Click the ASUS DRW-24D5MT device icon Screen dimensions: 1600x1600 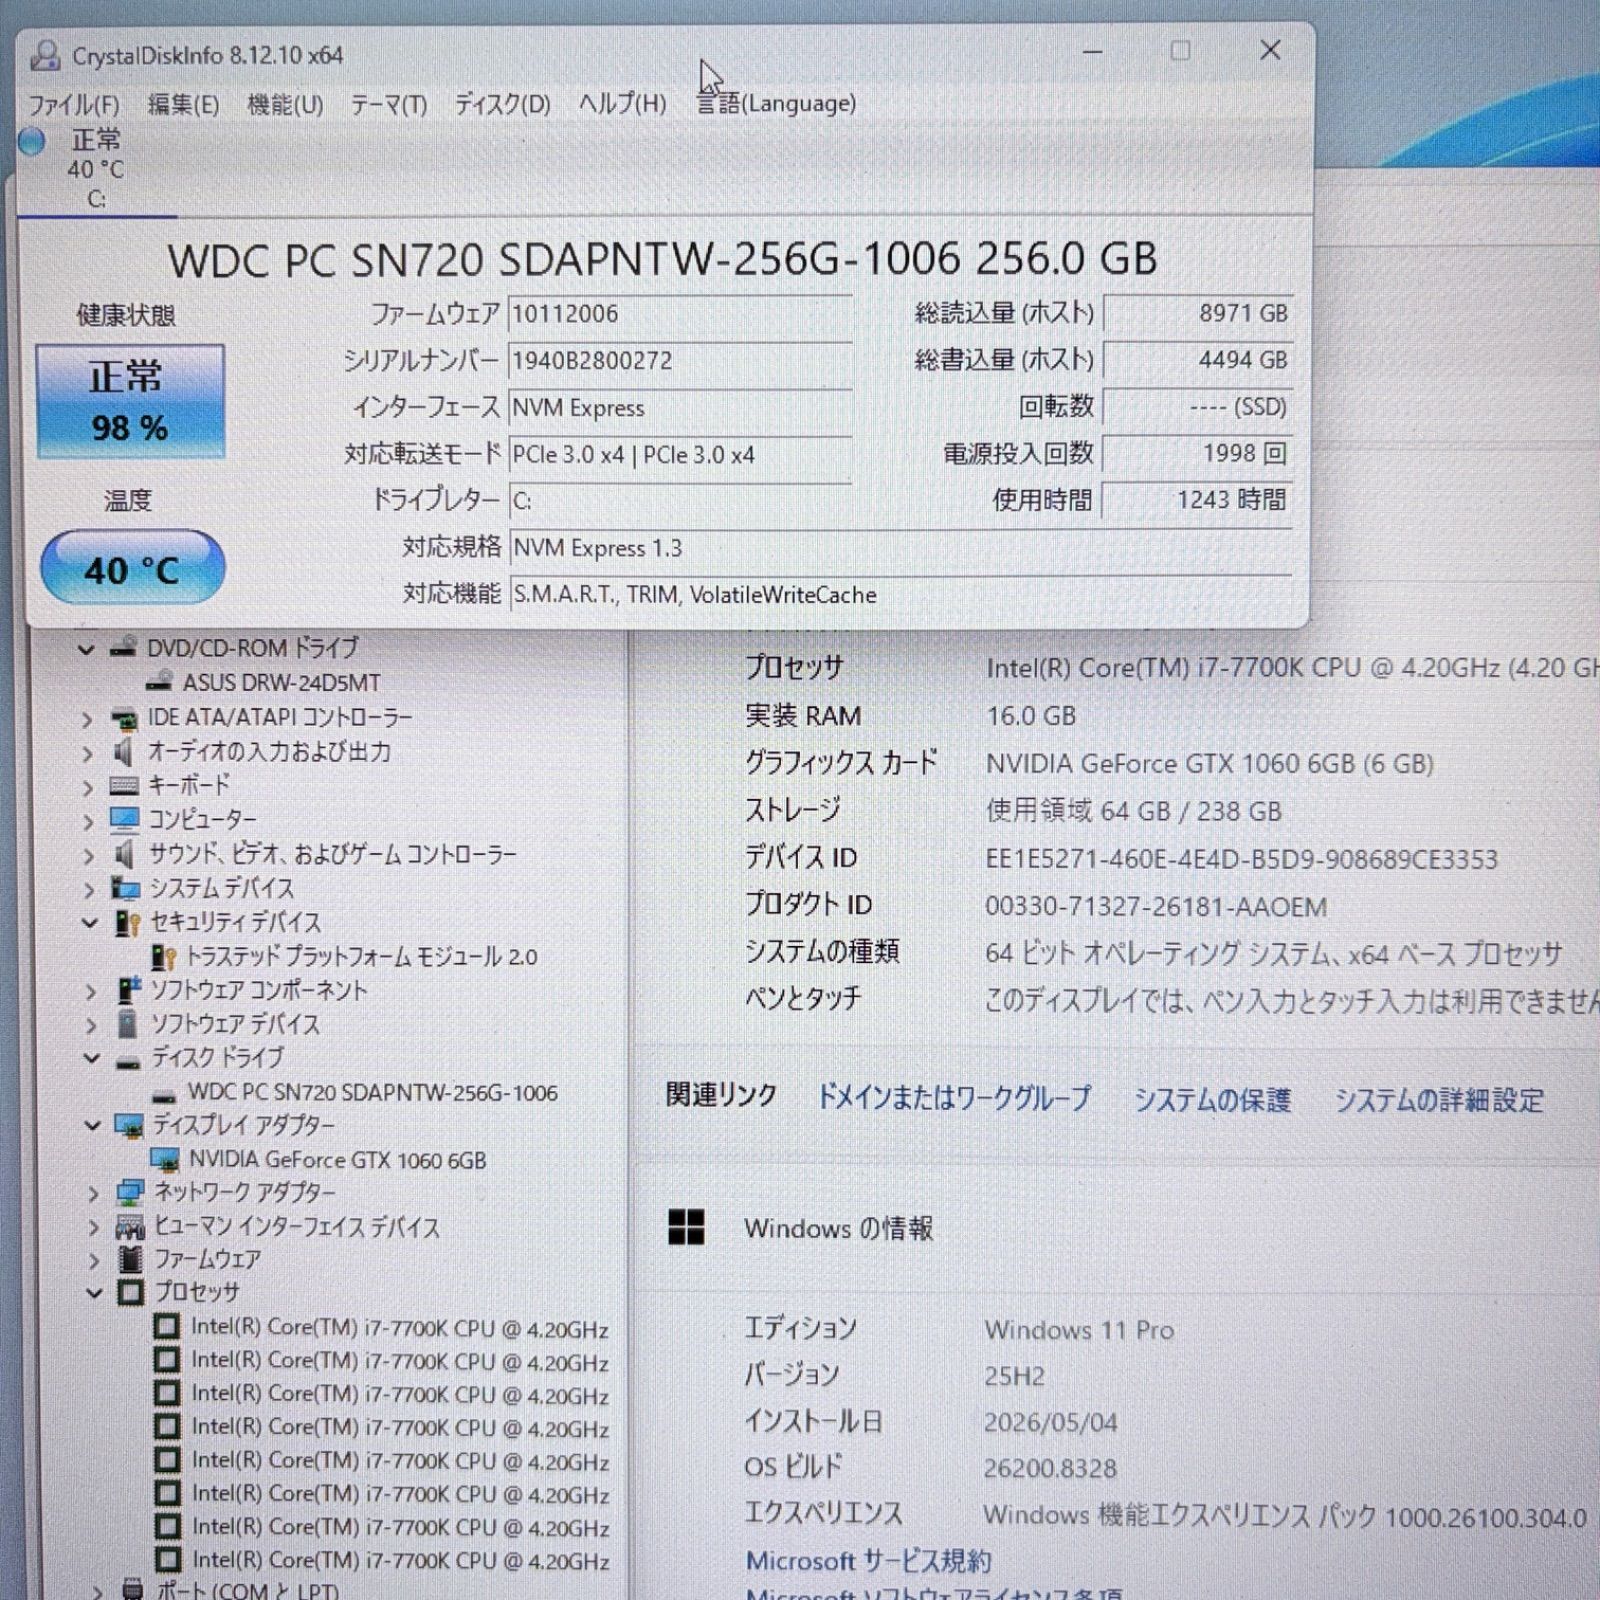pos(159,683)
